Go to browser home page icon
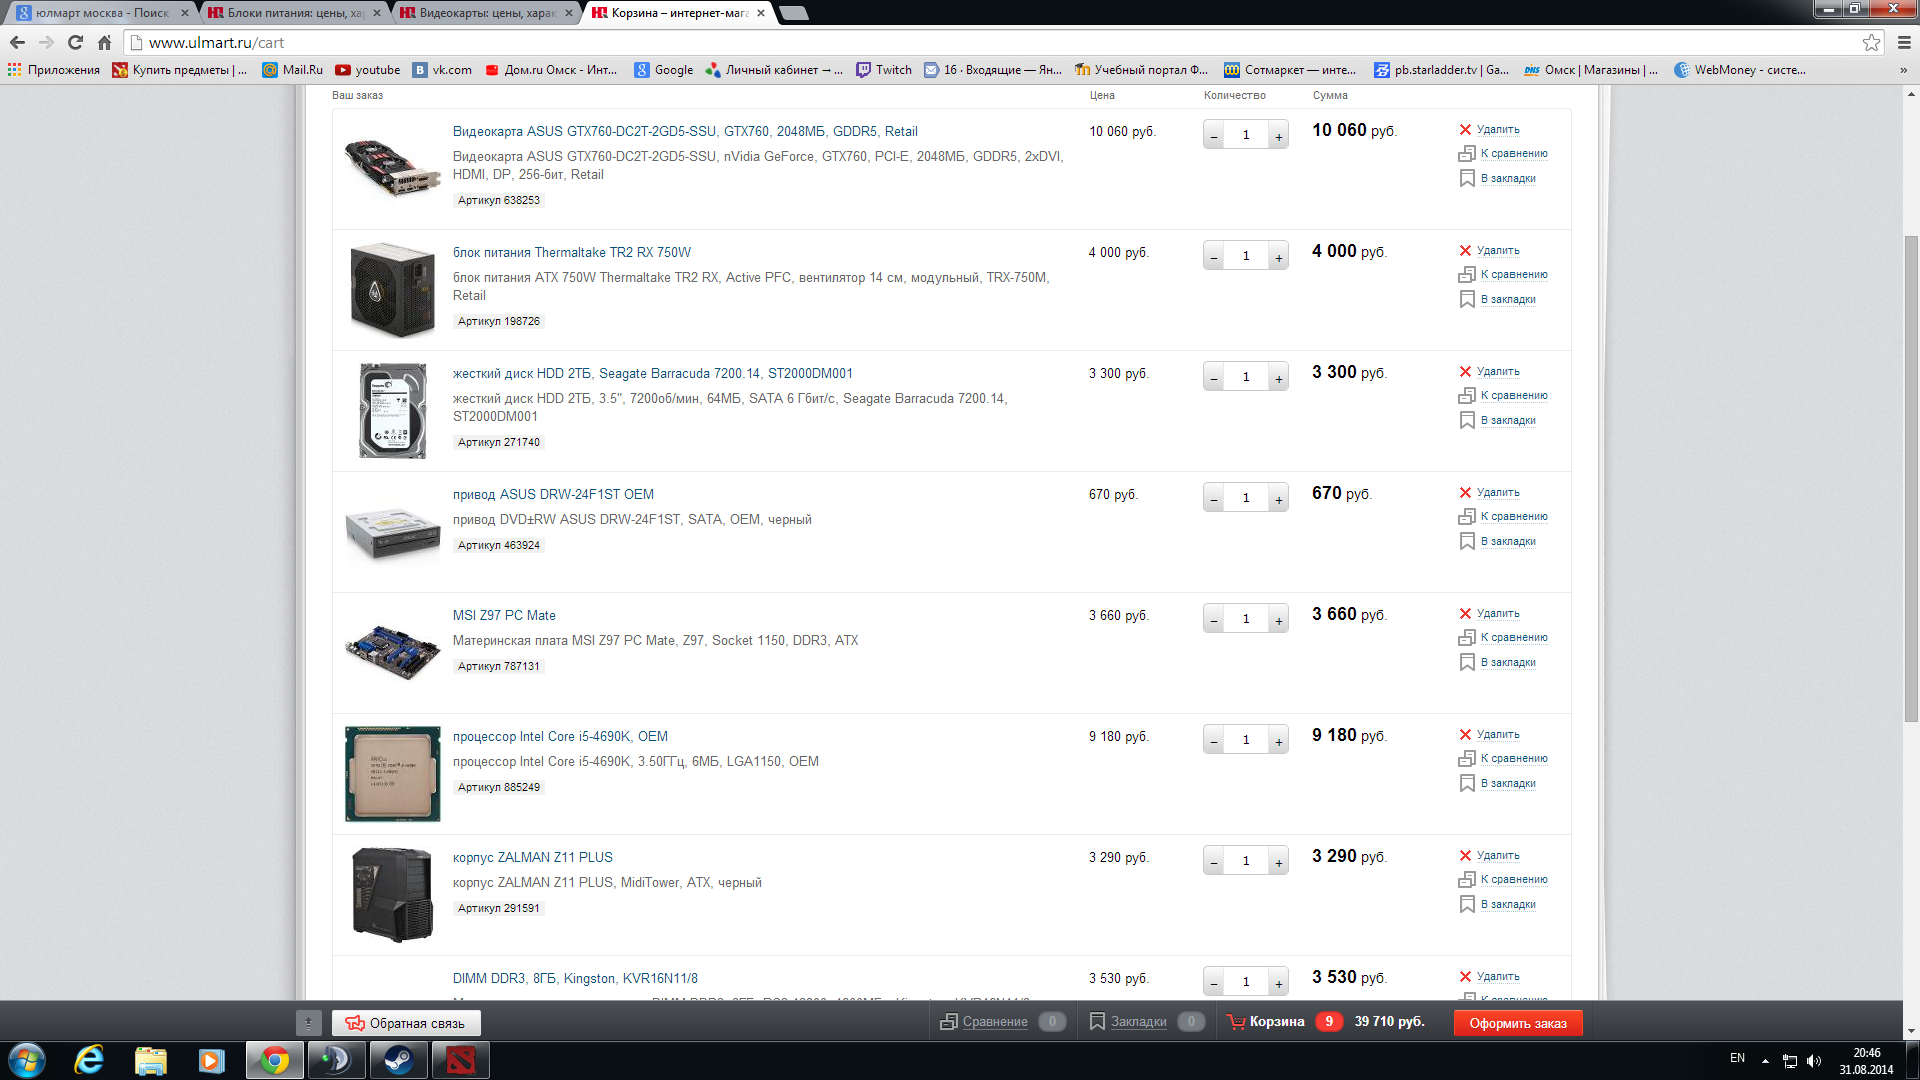 point(104,42)
